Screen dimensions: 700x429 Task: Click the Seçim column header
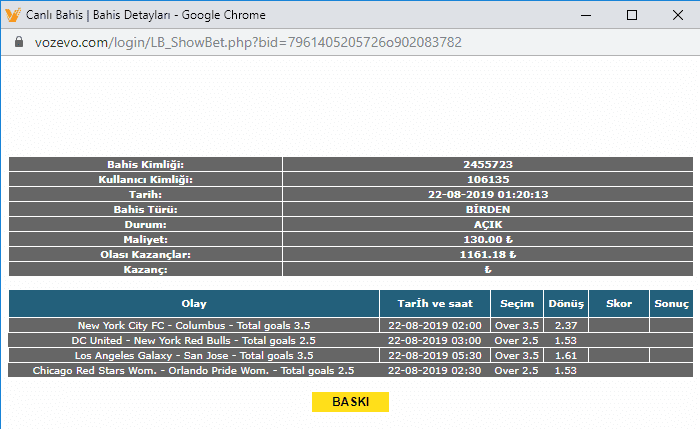517,304
